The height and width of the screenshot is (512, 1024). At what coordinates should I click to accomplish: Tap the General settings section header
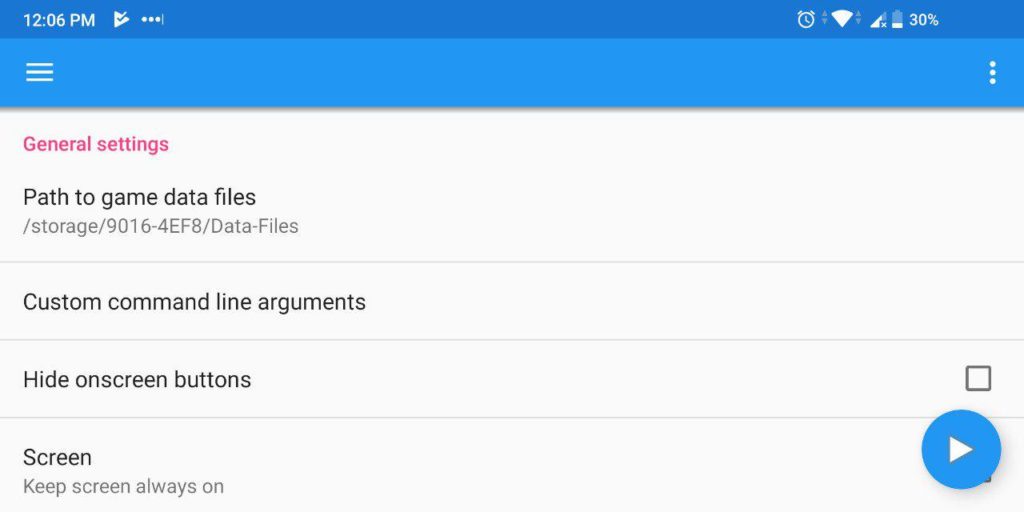(96, 144)
